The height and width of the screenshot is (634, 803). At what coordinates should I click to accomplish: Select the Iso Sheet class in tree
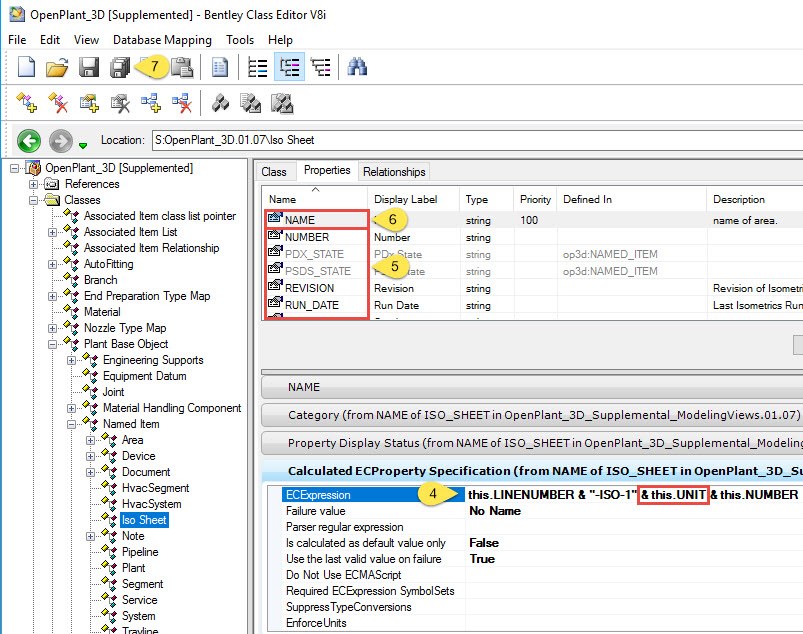pyautogui.click(x=144, y=520)
